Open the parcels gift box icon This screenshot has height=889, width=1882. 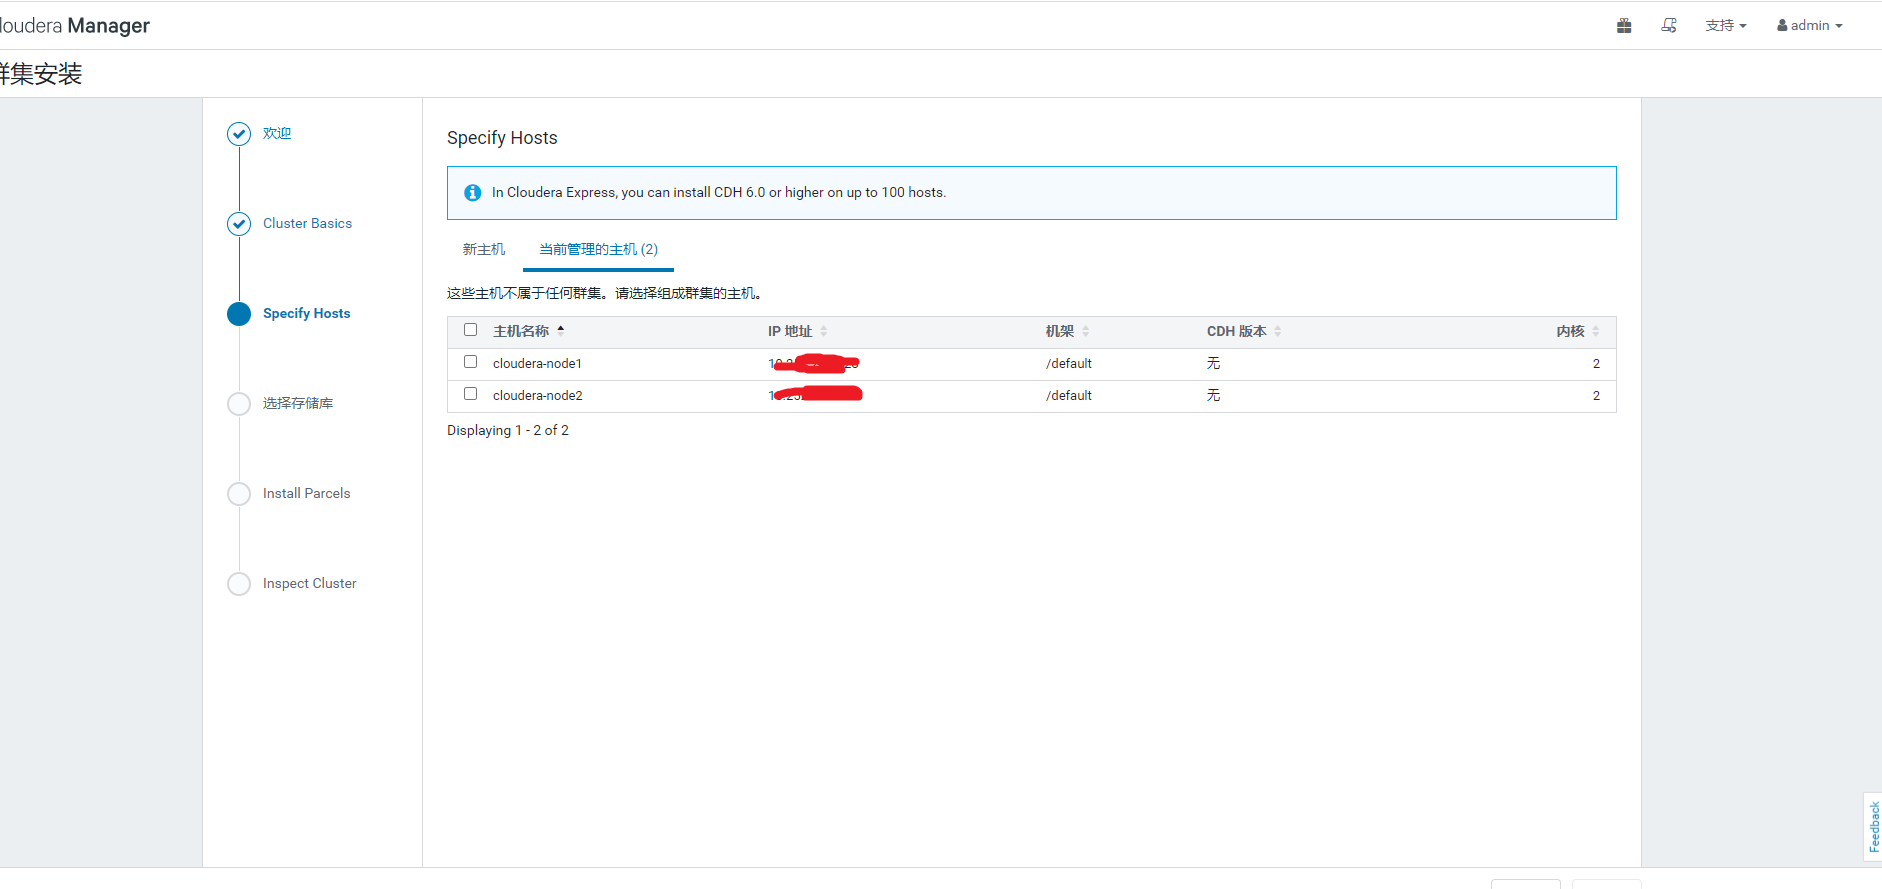(1624, 26)
